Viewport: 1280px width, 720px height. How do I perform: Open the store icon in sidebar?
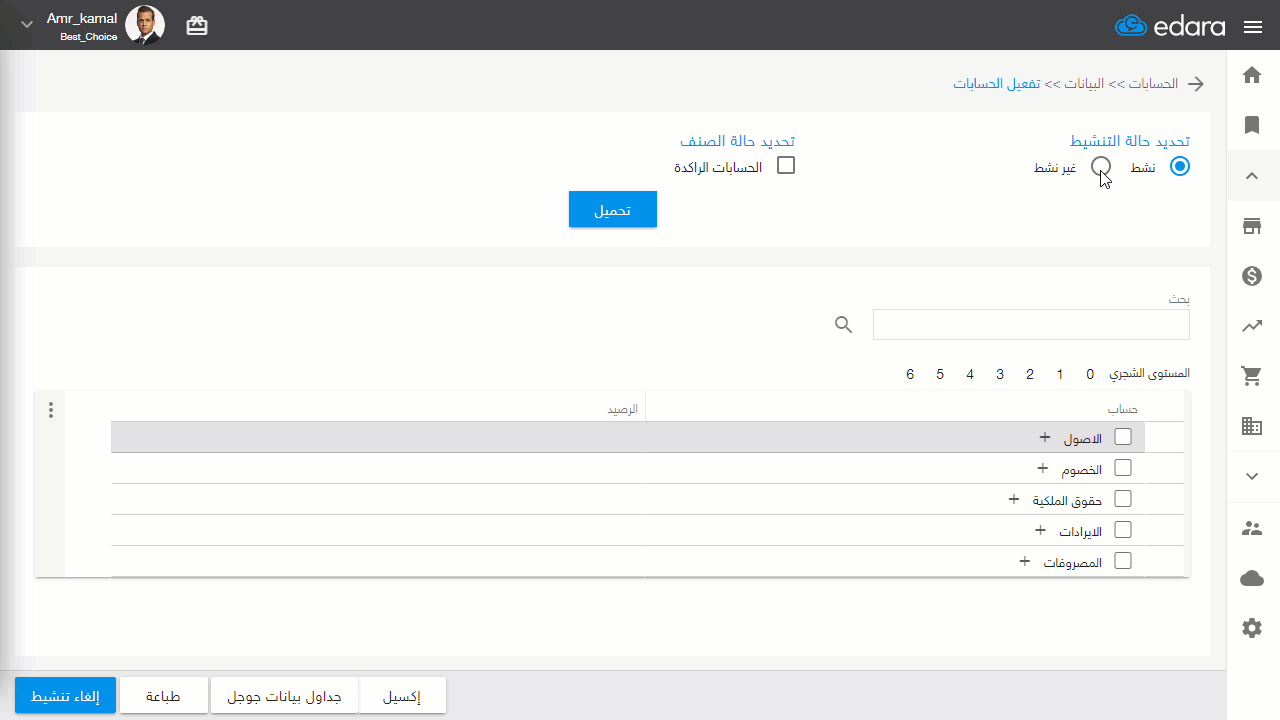coord(1251,226)
